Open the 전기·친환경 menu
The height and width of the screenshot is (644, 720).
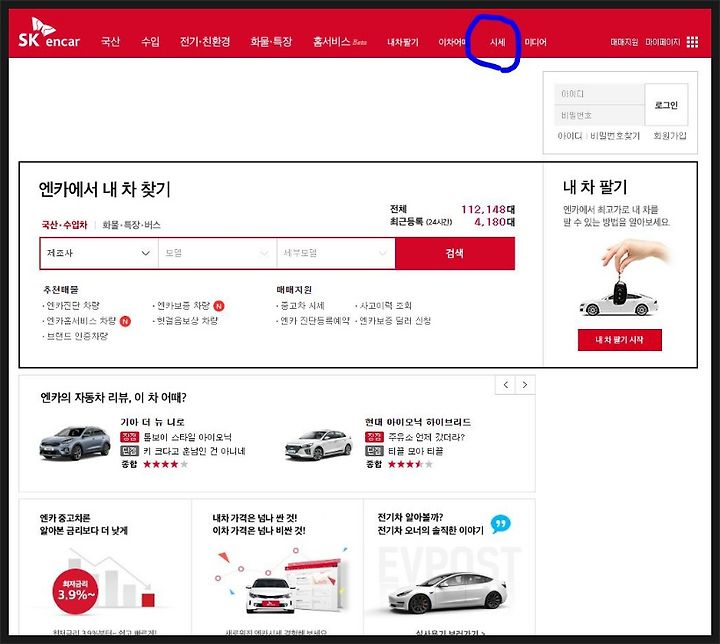(205, 42)
